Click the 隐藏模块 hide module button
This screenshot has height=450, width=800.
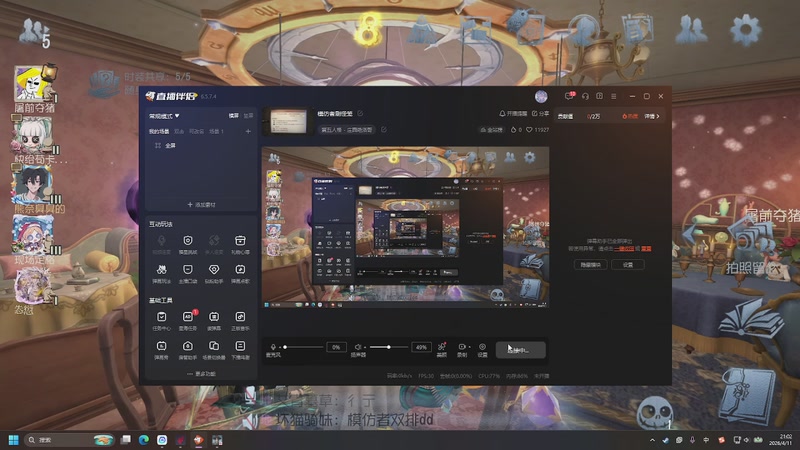[590, 264]
